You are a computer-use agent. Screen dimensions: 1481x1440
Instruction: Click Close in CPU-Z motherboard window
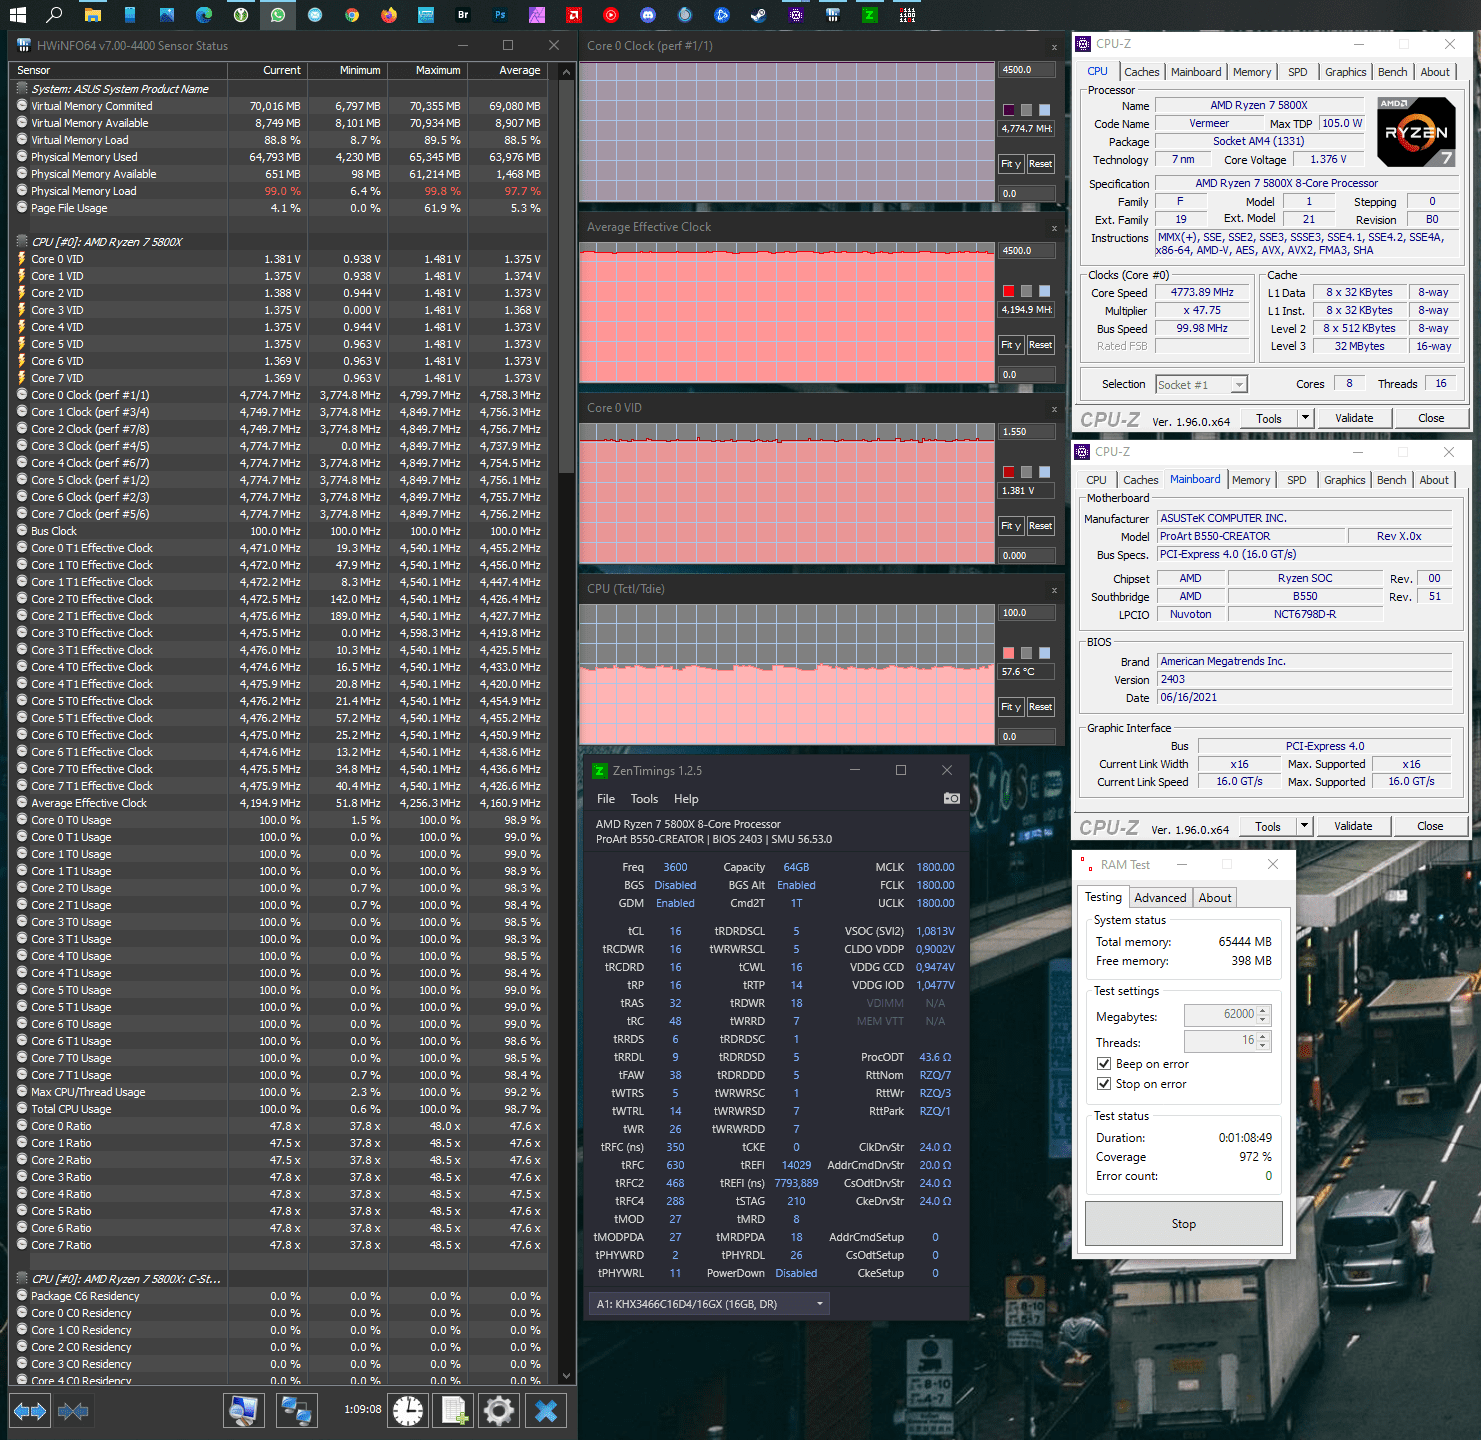[x=1430, y=826]
